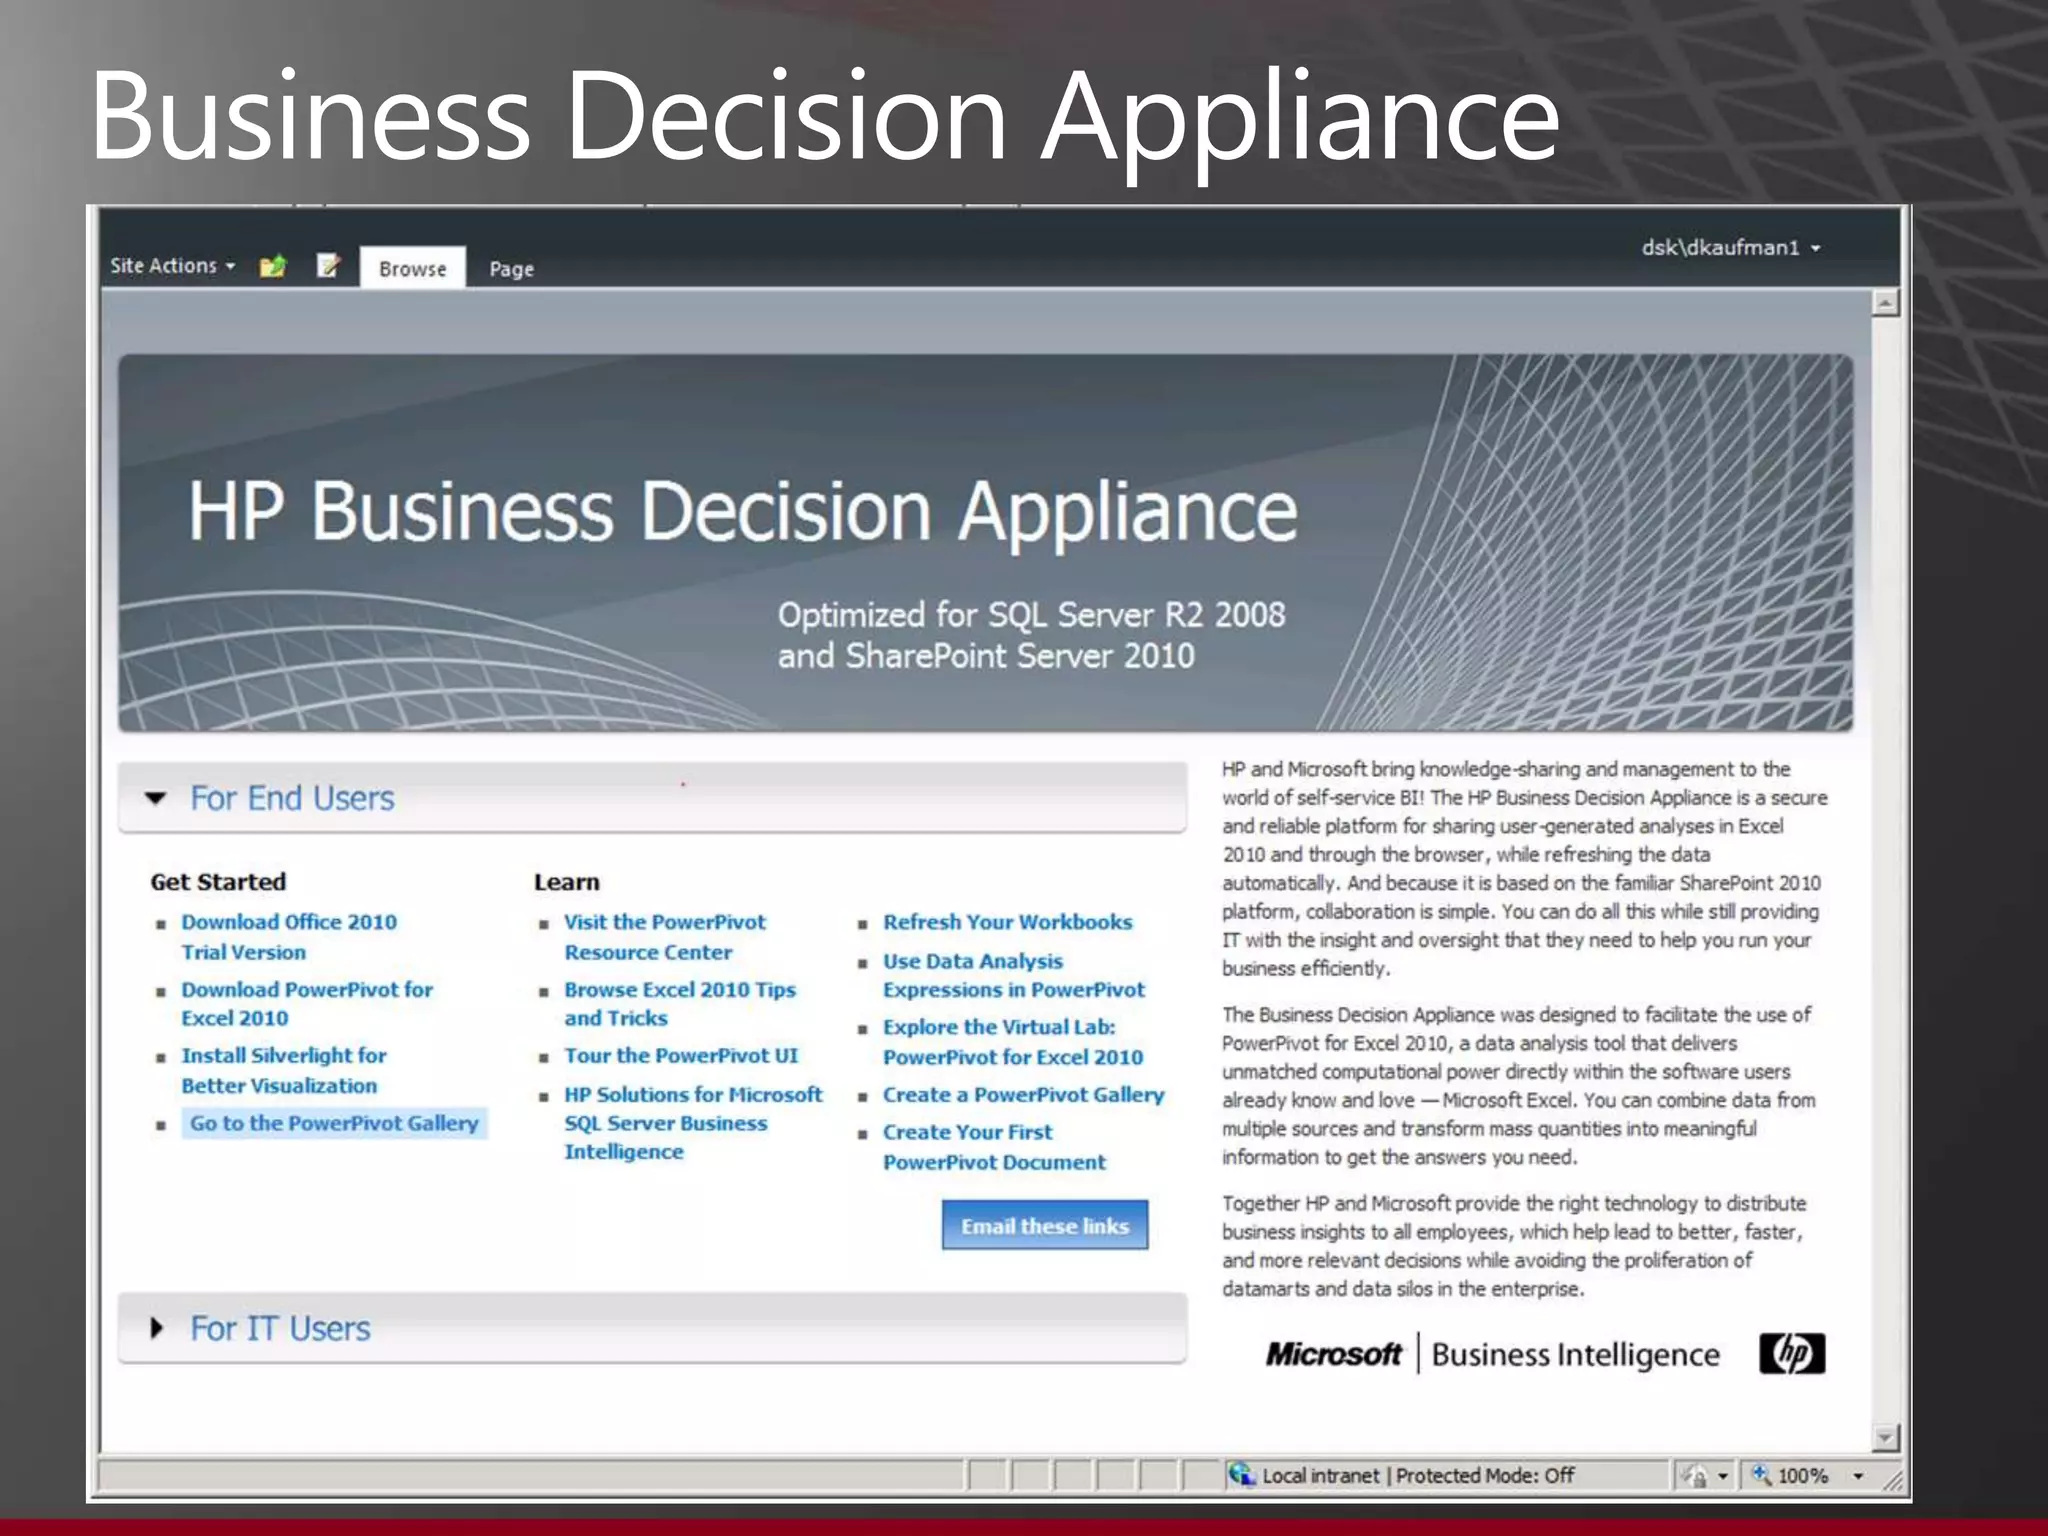Viewport: 2048px width, 1536px height.
Task: Open Tour the PowerPivot UI link
Action: (681, 1055)
